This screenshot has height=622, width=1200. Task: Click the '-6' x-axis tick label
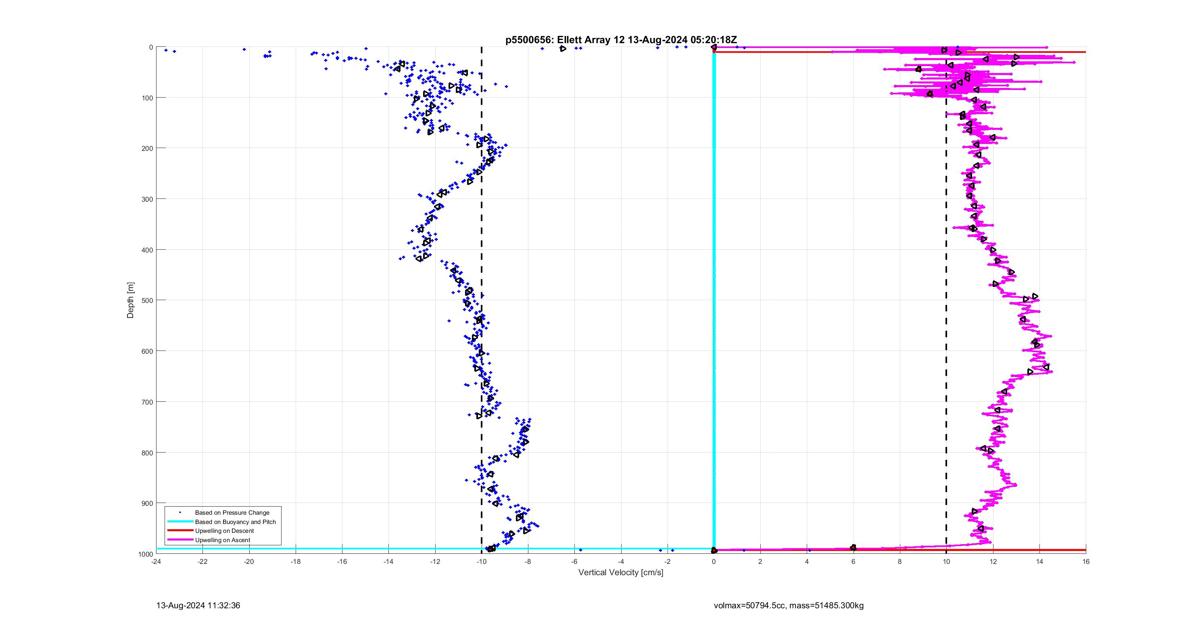pos(575,561)
